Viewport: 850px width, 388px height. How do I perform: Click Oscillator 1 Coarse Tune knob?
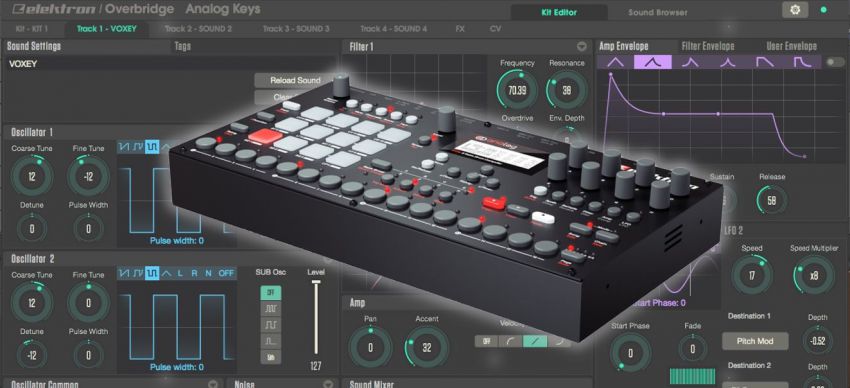click(32, 176)
